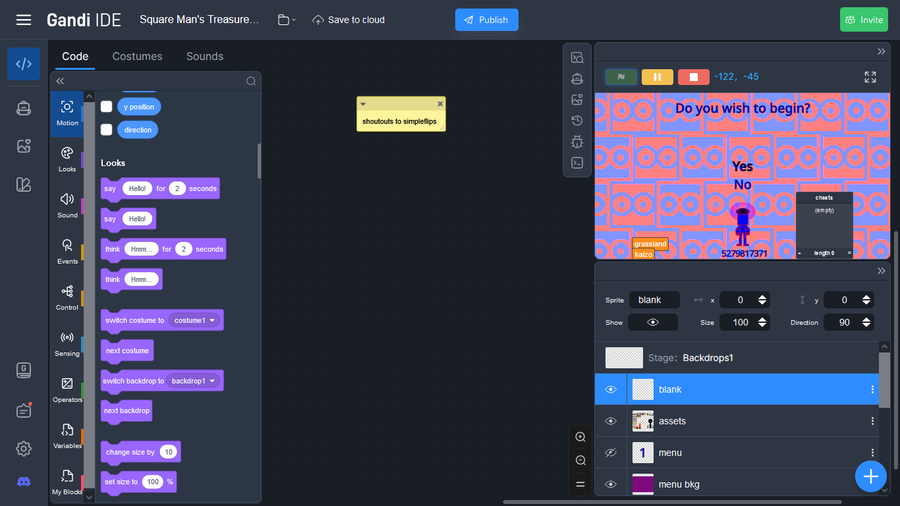
Task: Open costume1 dropdown in switch costume block
Action: [195, 320]
